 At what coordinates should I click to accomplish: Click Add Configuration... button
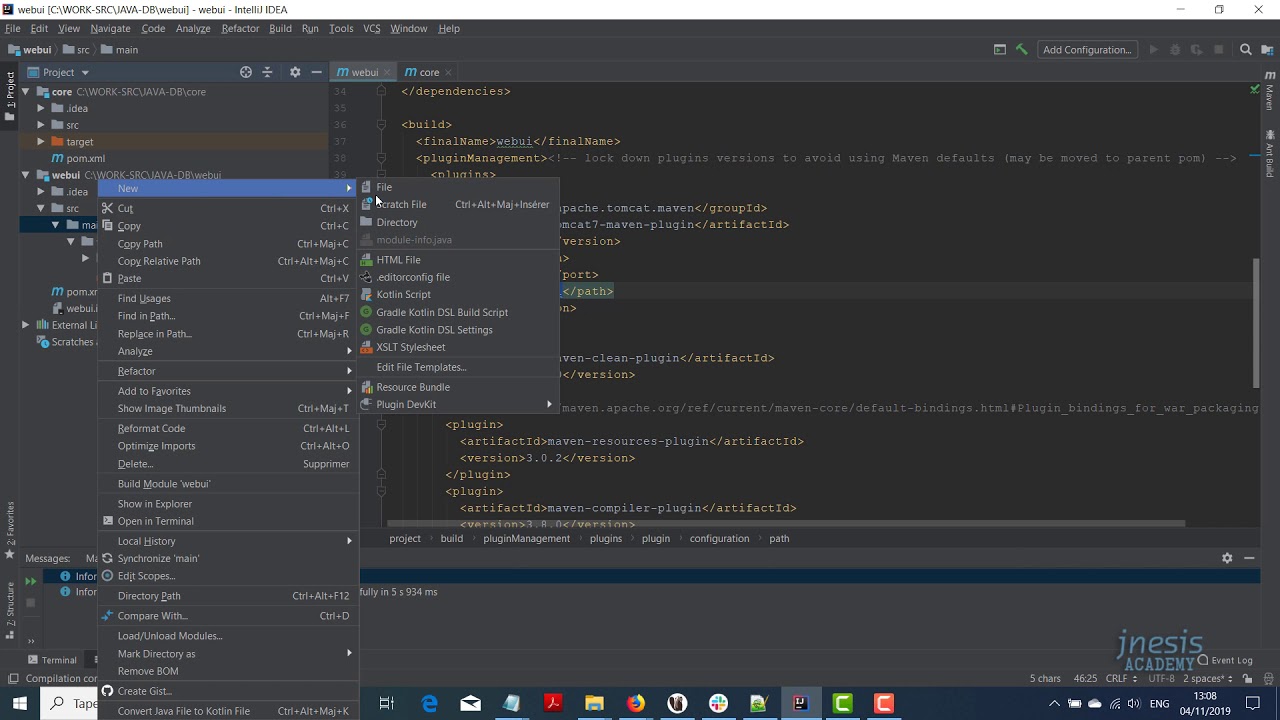[x=1087, y=49]
